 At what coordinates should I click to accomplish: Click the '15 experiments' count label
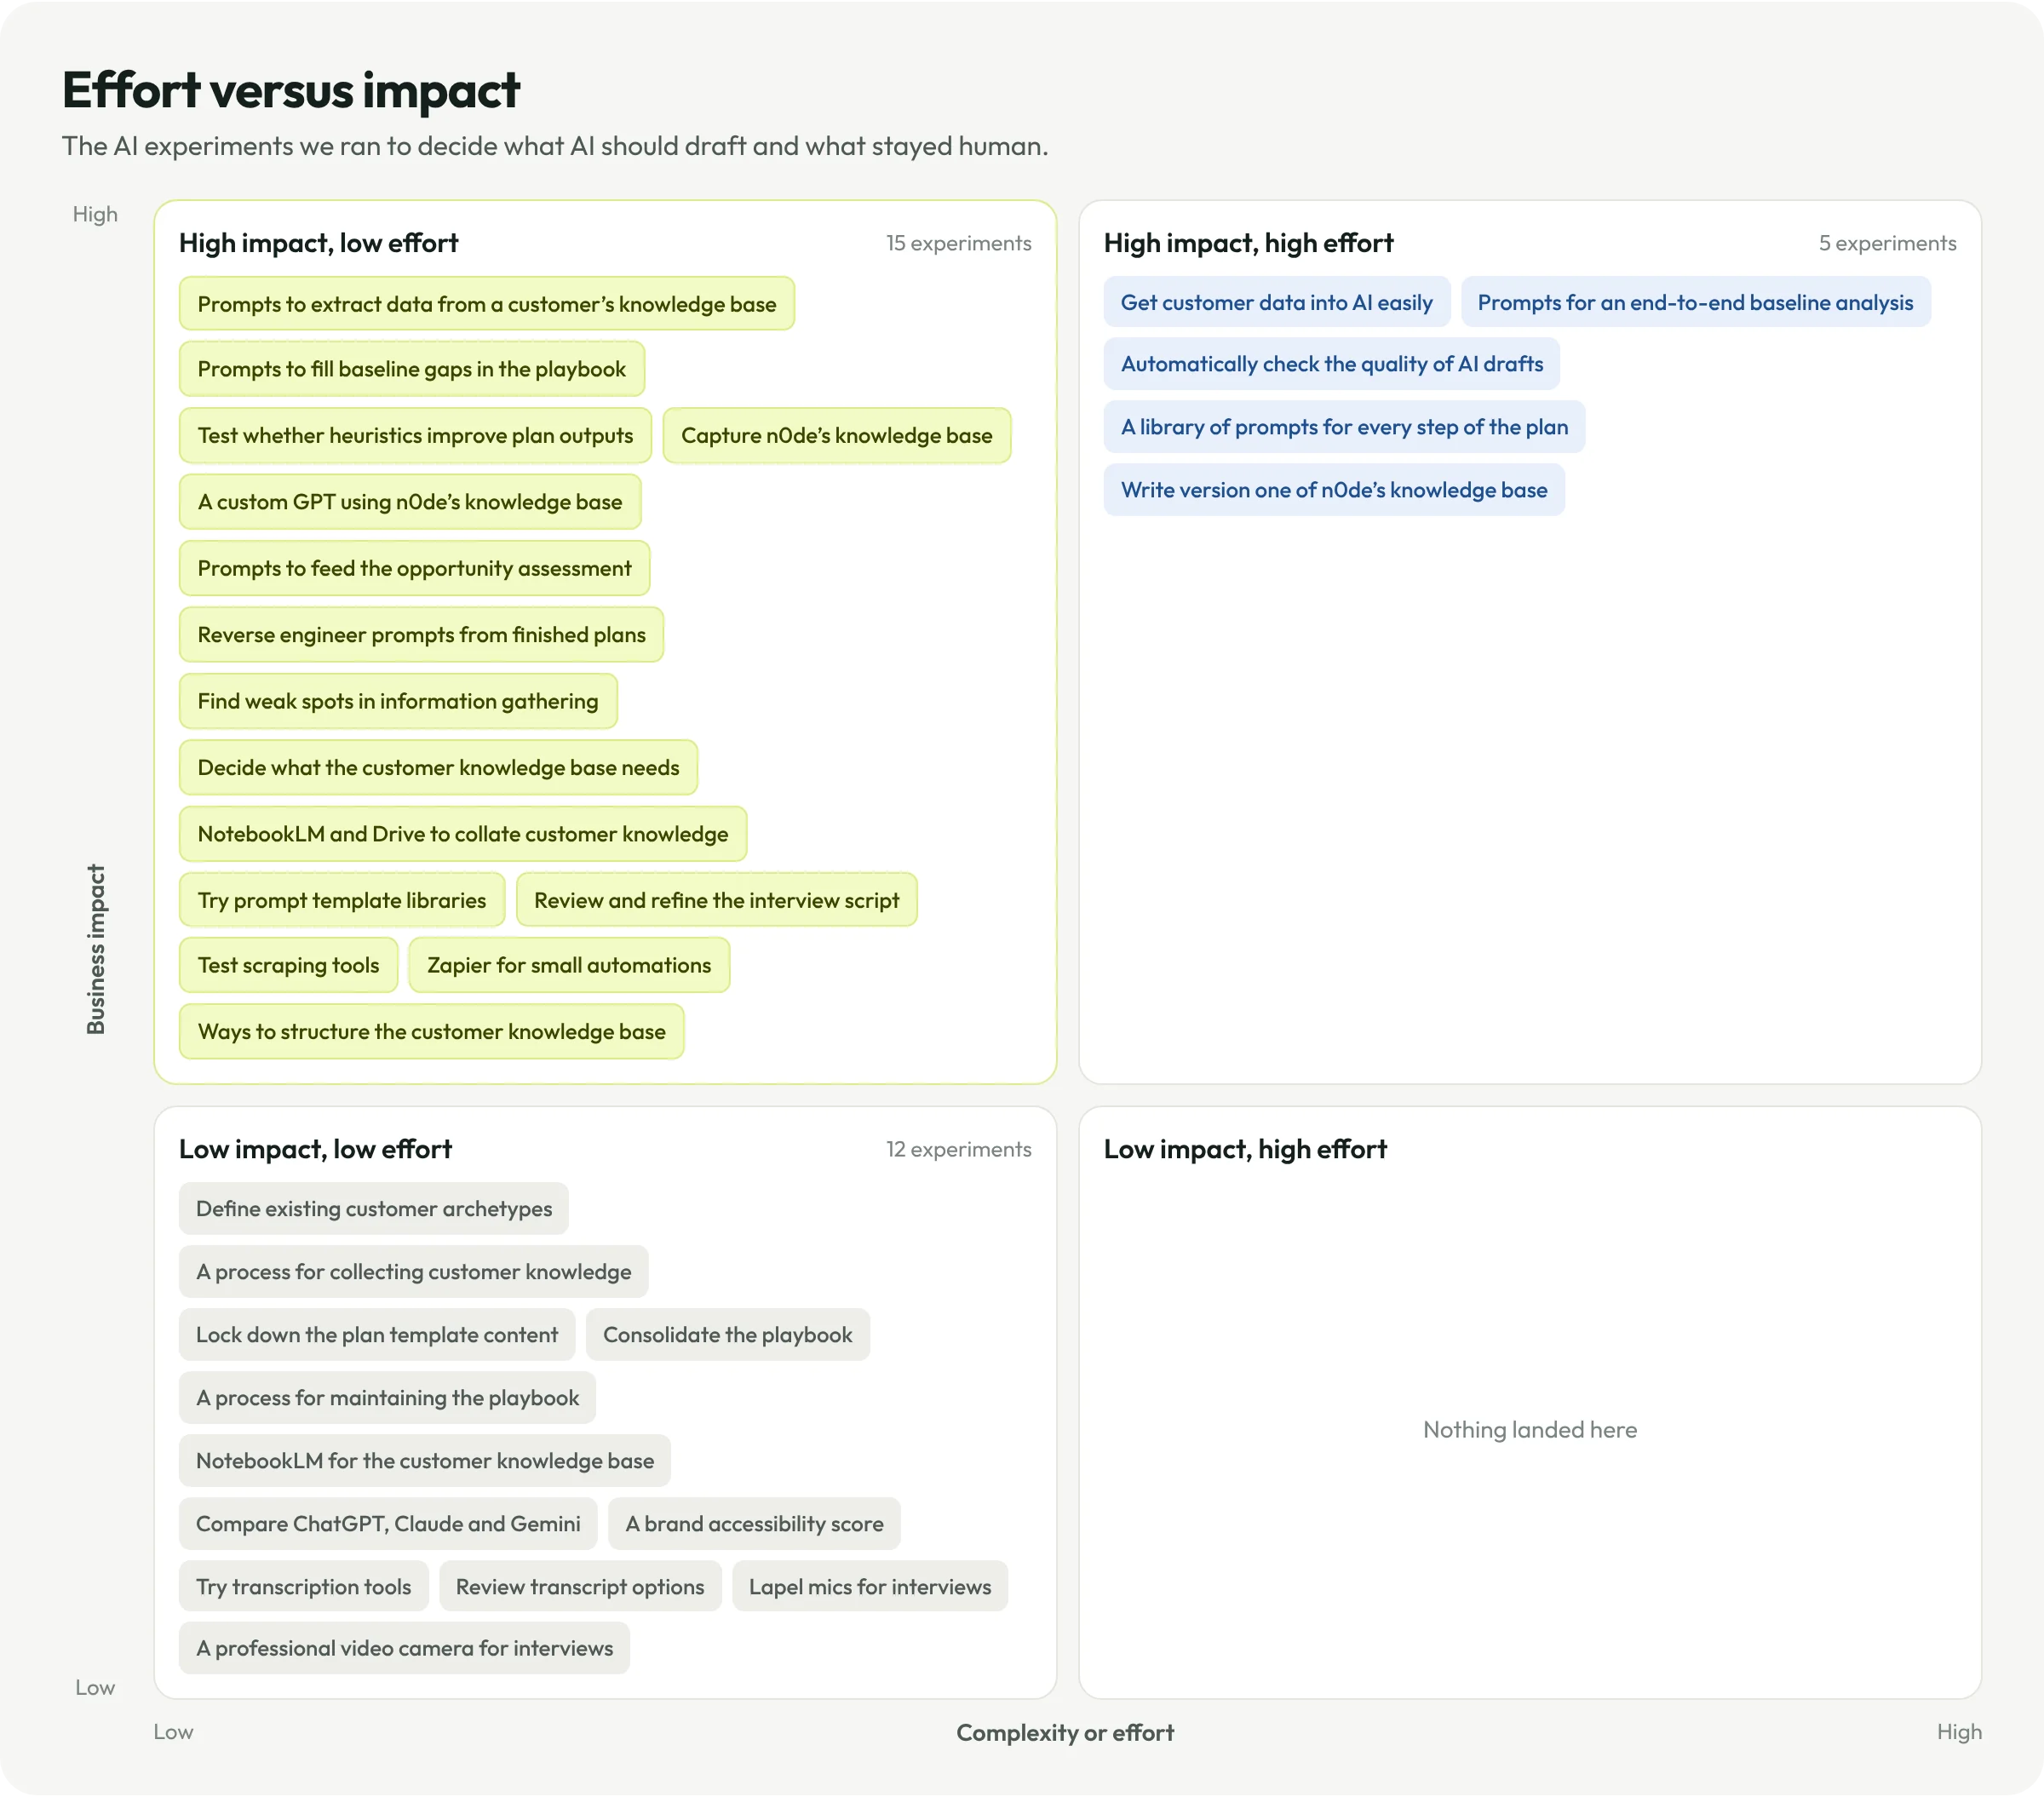(x=958, y=243)
